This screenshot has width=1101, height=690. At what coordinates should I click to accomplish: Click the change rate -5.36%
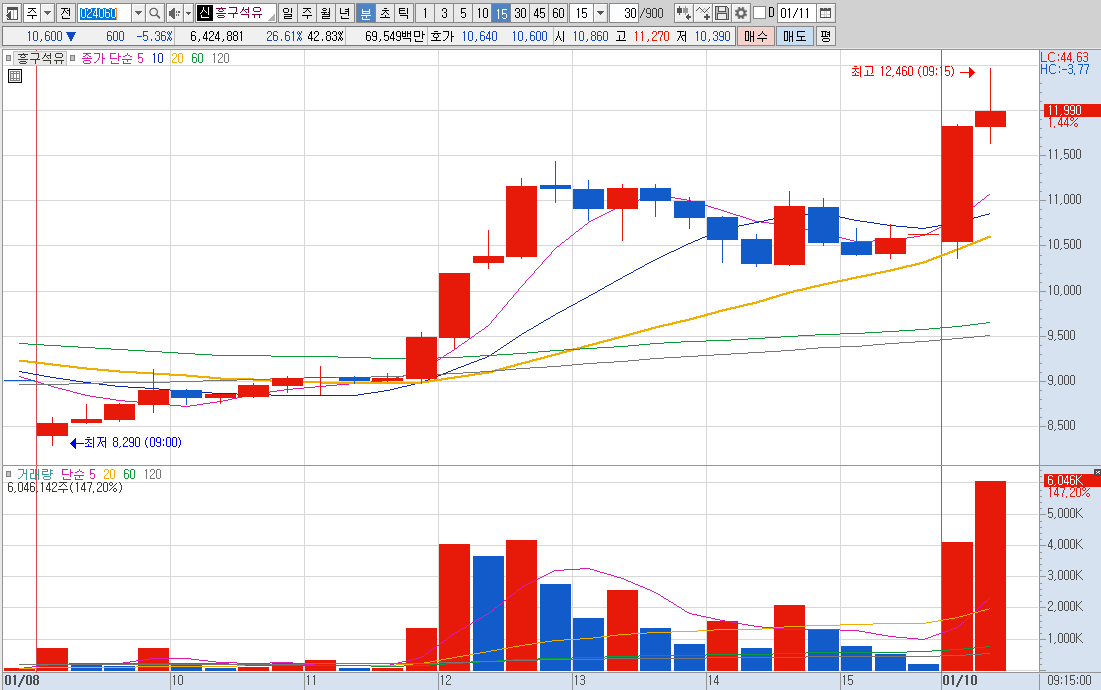[154, 36]
